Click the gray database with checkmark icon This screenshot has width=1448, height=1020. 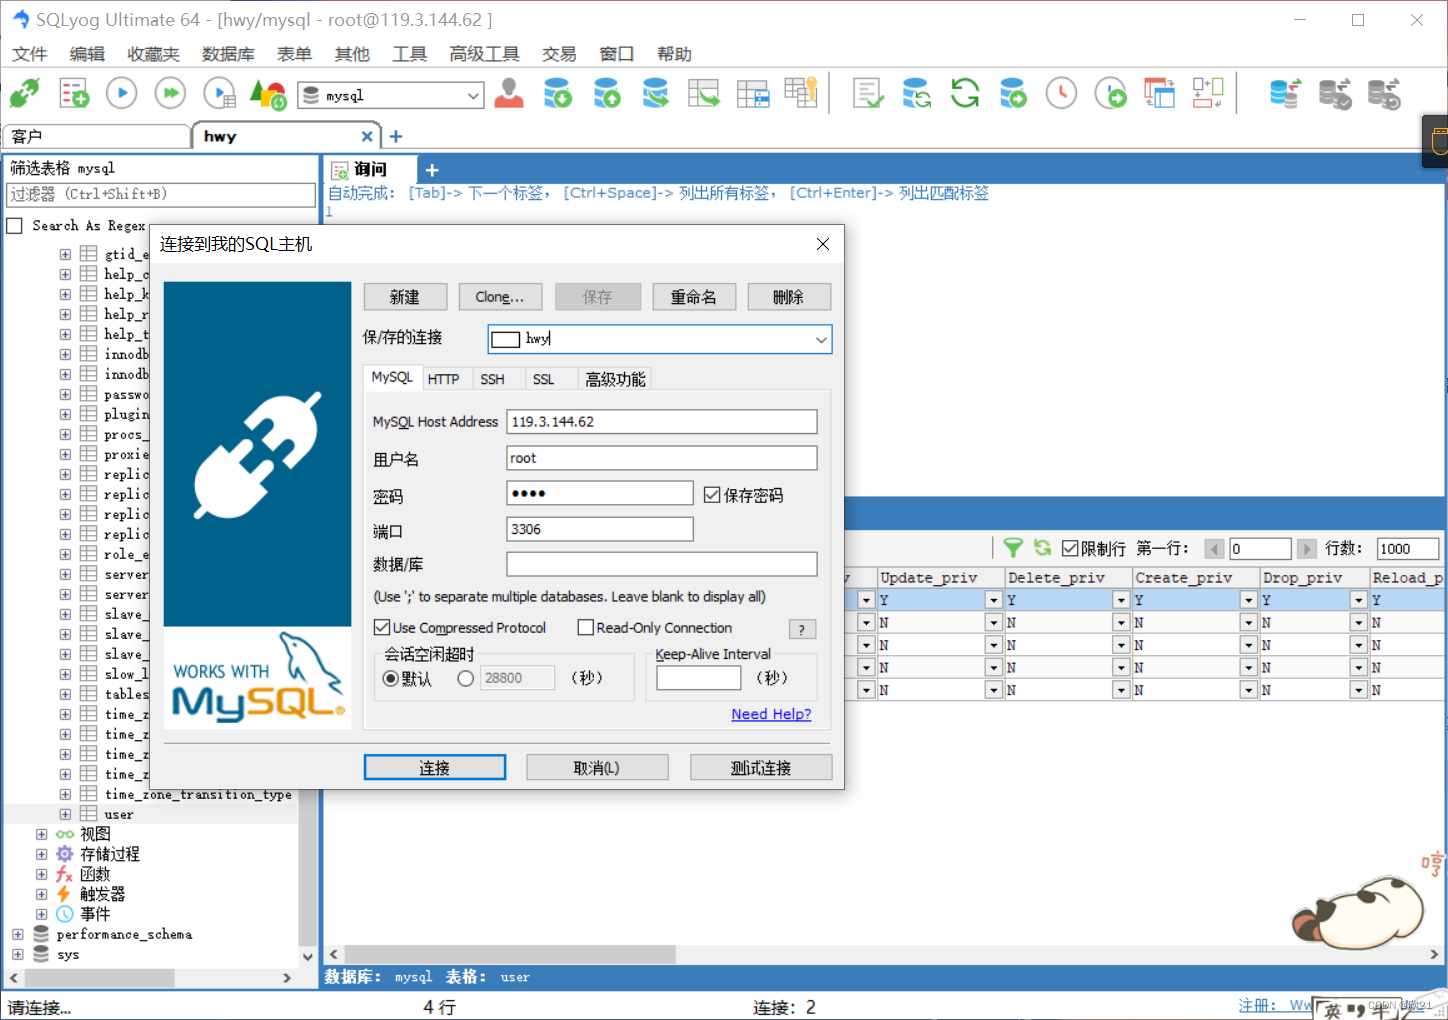click(1335, 94)
